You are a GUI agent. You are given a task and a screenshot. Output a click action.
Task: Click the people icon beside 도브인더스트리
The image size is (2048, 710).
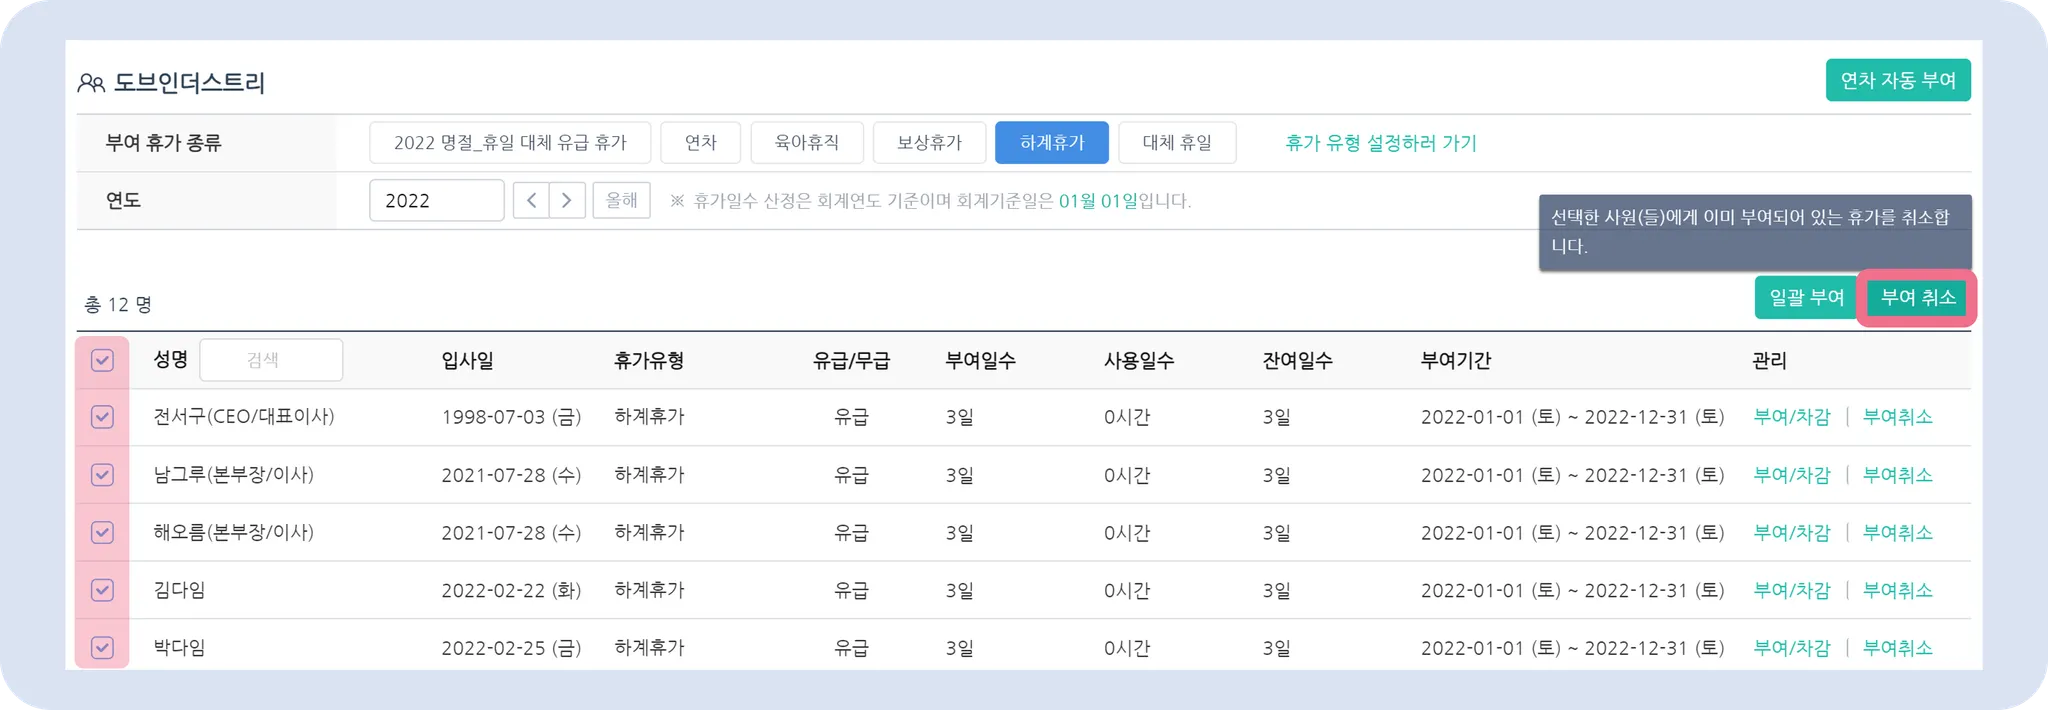(91, 83)
